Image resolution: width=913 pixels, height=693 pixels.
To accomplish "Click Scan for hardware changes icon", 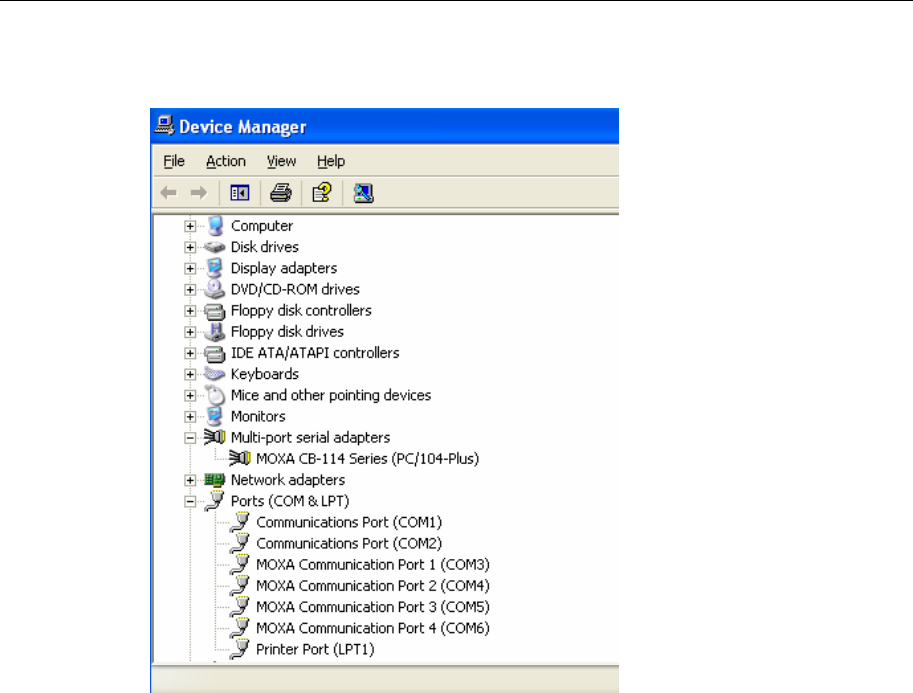I will (x=363, y=193).
